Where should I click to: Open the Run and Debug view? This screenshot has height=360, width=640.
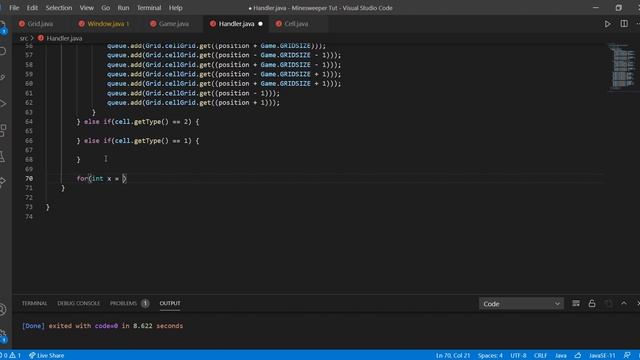click(x=3, y=103)
